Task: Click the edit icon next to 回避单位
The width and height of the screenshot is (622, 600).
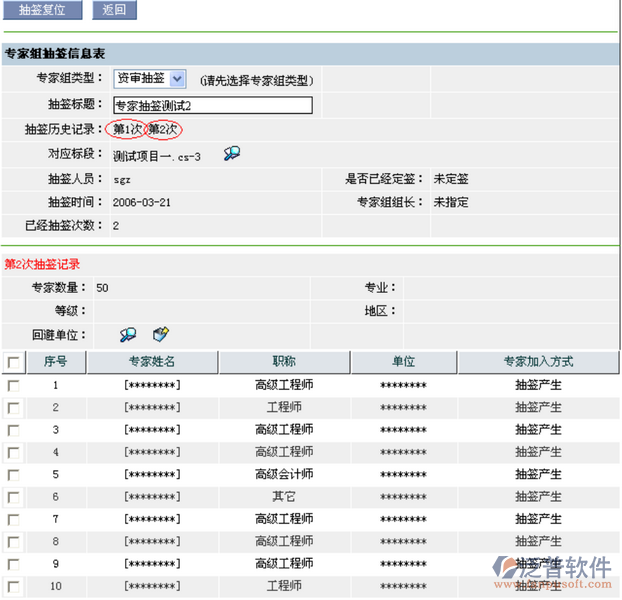Action: (x=161, y=335)
